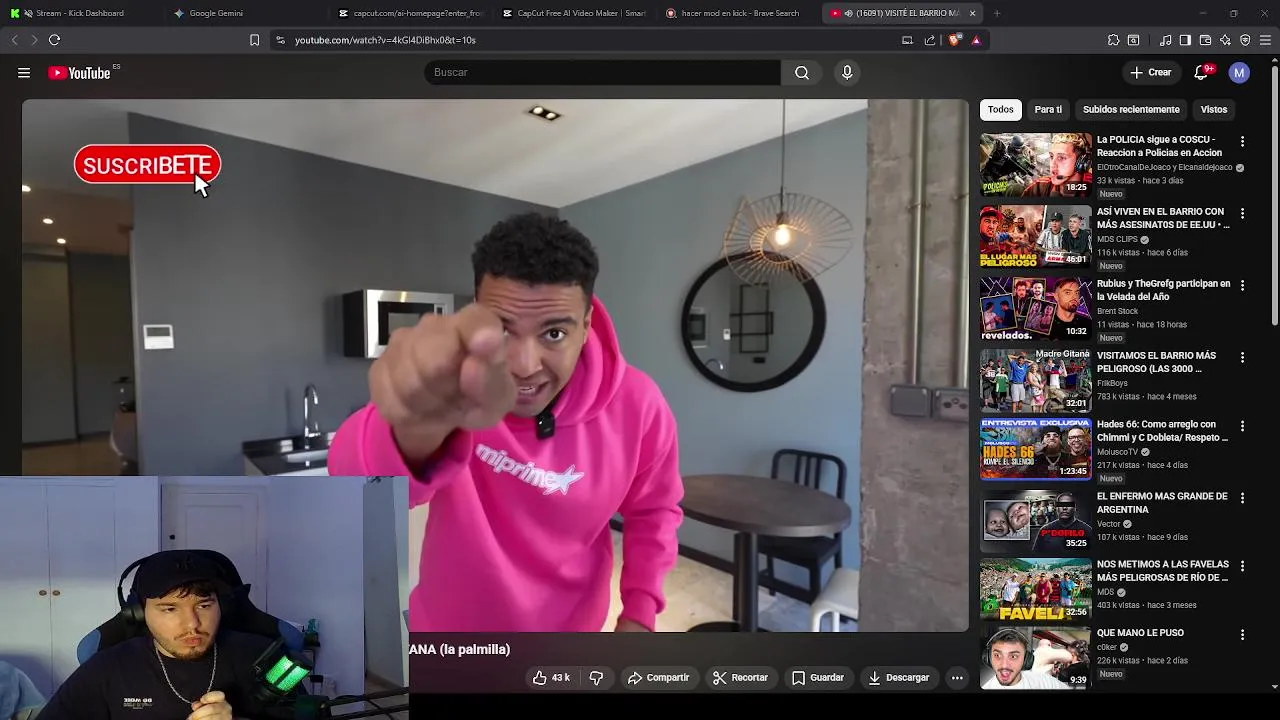The width and height of the screenshot is (1280, 720).
Task: Select the Vistos filter chip
Action: [1213, 109]
